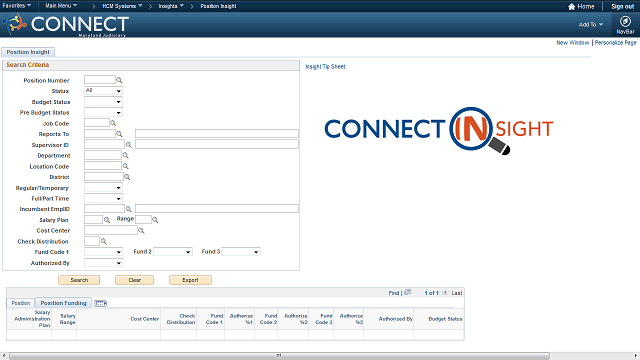This screenshot has width=640, height=360.
Task: Click the Export button
Action: pos(190,280)
